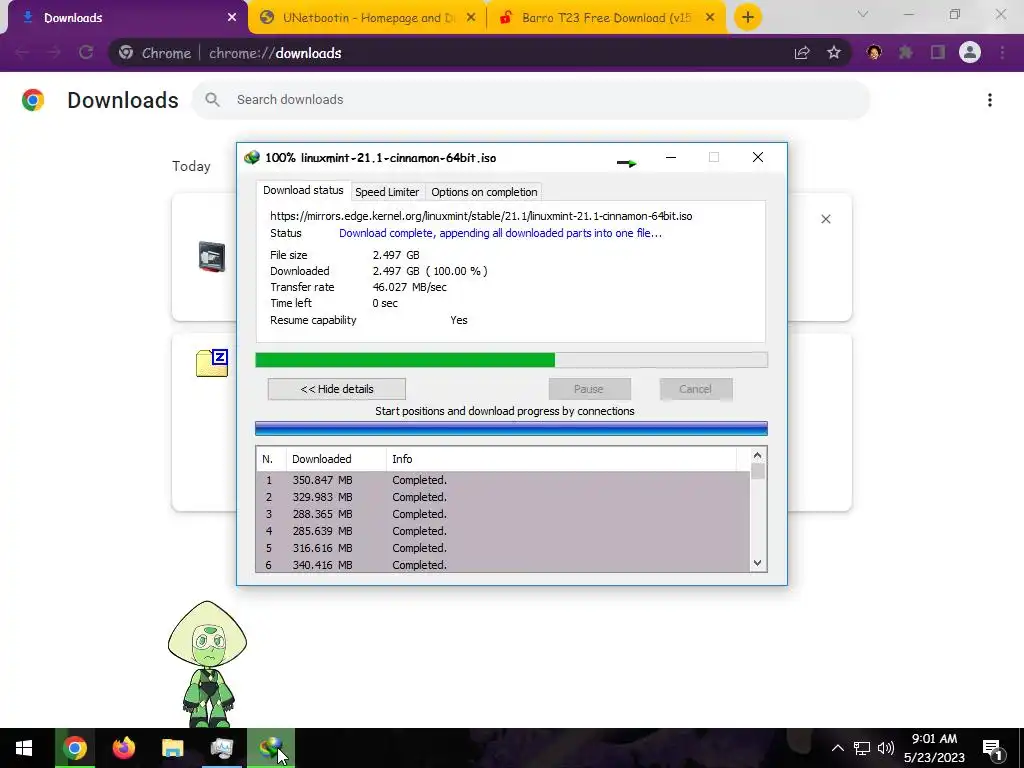
Task: Click the Info column header
Action: (561, 459)
